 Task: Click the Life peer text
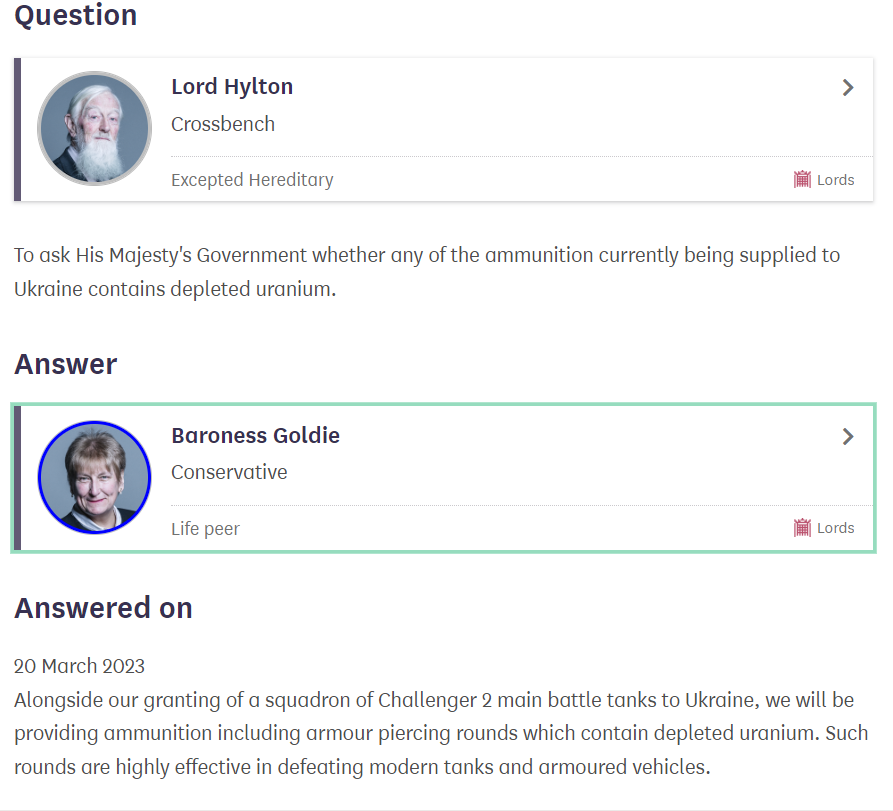(x=205, y=528)
